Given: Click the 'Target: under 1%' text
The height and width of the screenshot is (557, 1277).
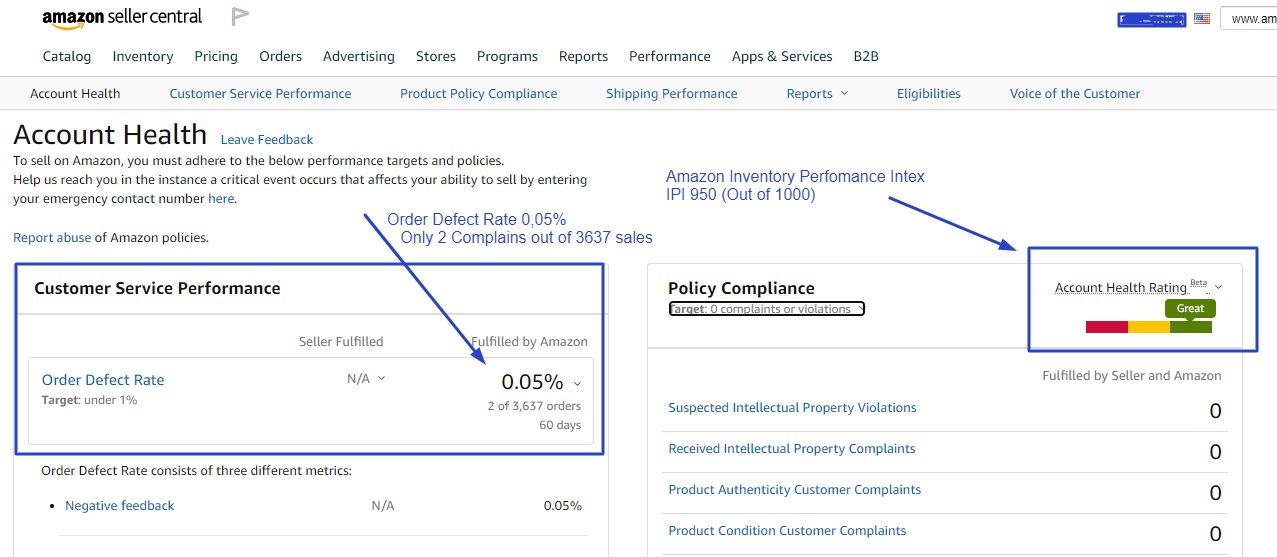Looking at the screenshot, I should pyautogui.click(x=90, y=400).
